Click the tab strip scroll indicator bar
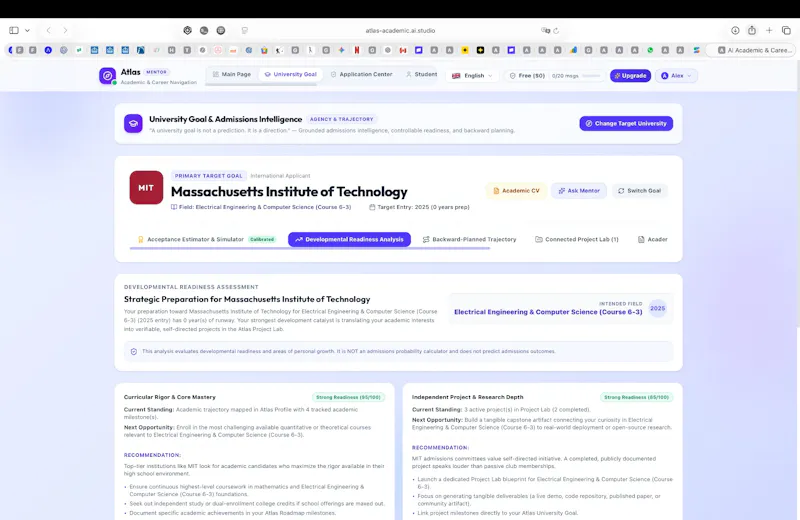Screen dimensions: 800x520 [310, 249]
